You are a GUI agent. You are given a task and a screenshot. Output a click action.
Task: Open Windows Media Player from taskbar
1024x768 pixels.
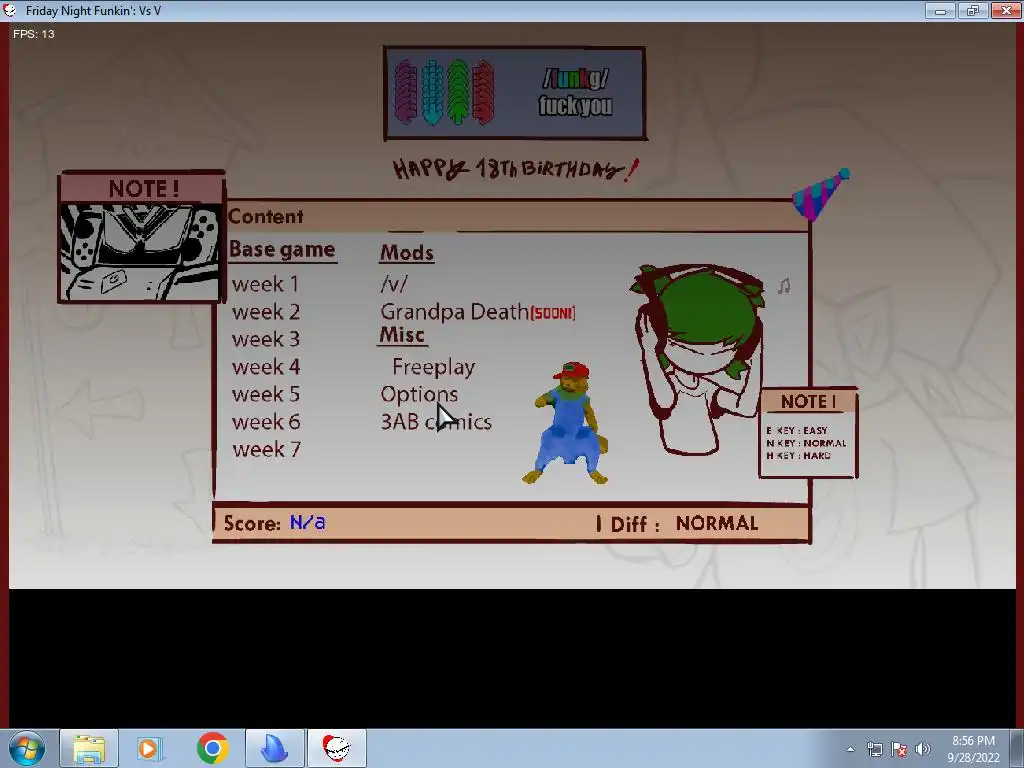pyautogui.click(x=150, y=748)
